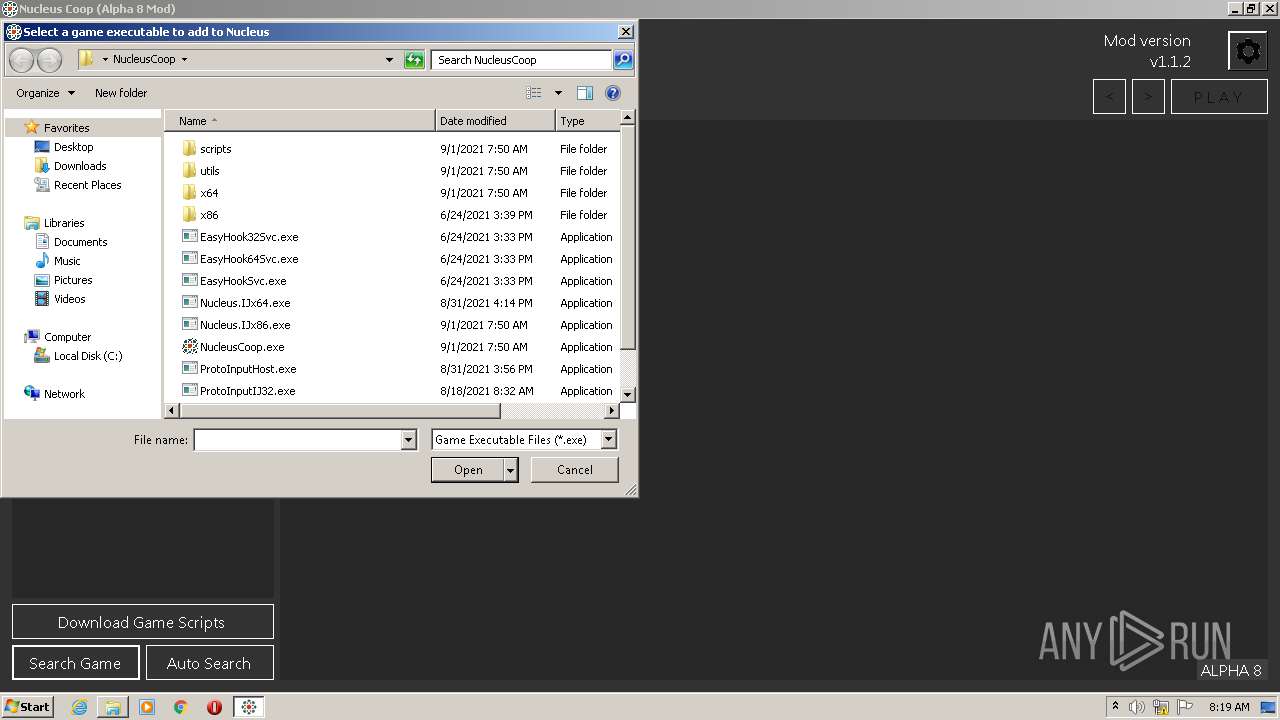
Task: Open Pictures library
Action: click(73, 280)
